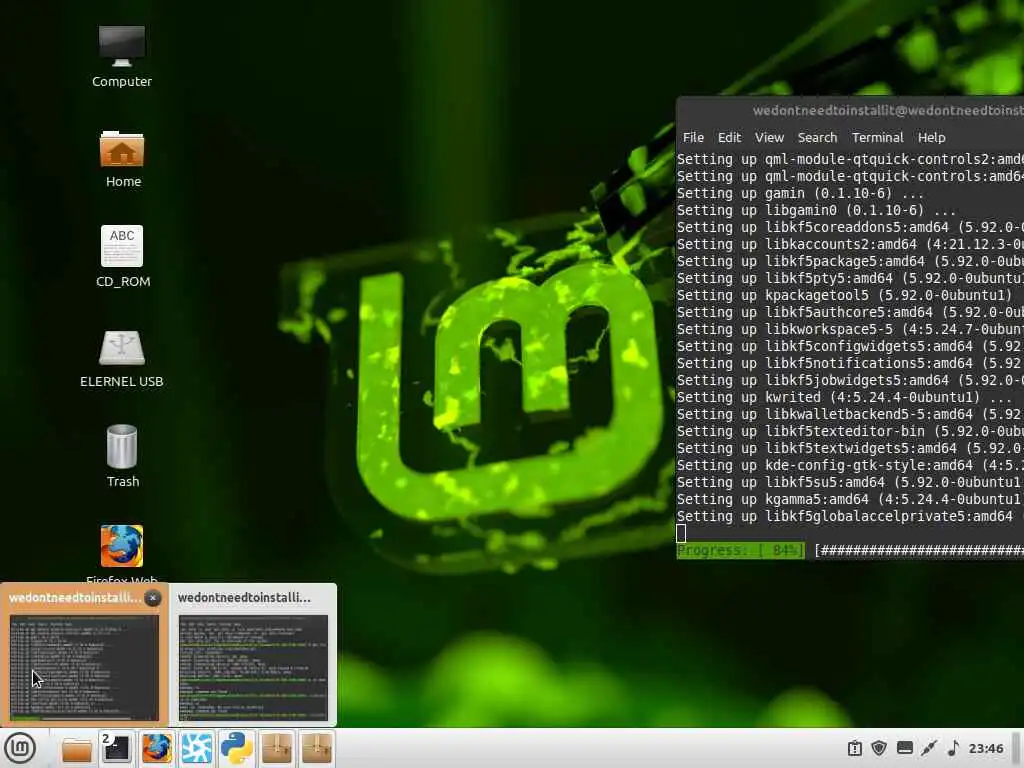This screenshot has height=768, width=1024.
Task: Open the blue play-icon app in taskbar
Action: 197,748
